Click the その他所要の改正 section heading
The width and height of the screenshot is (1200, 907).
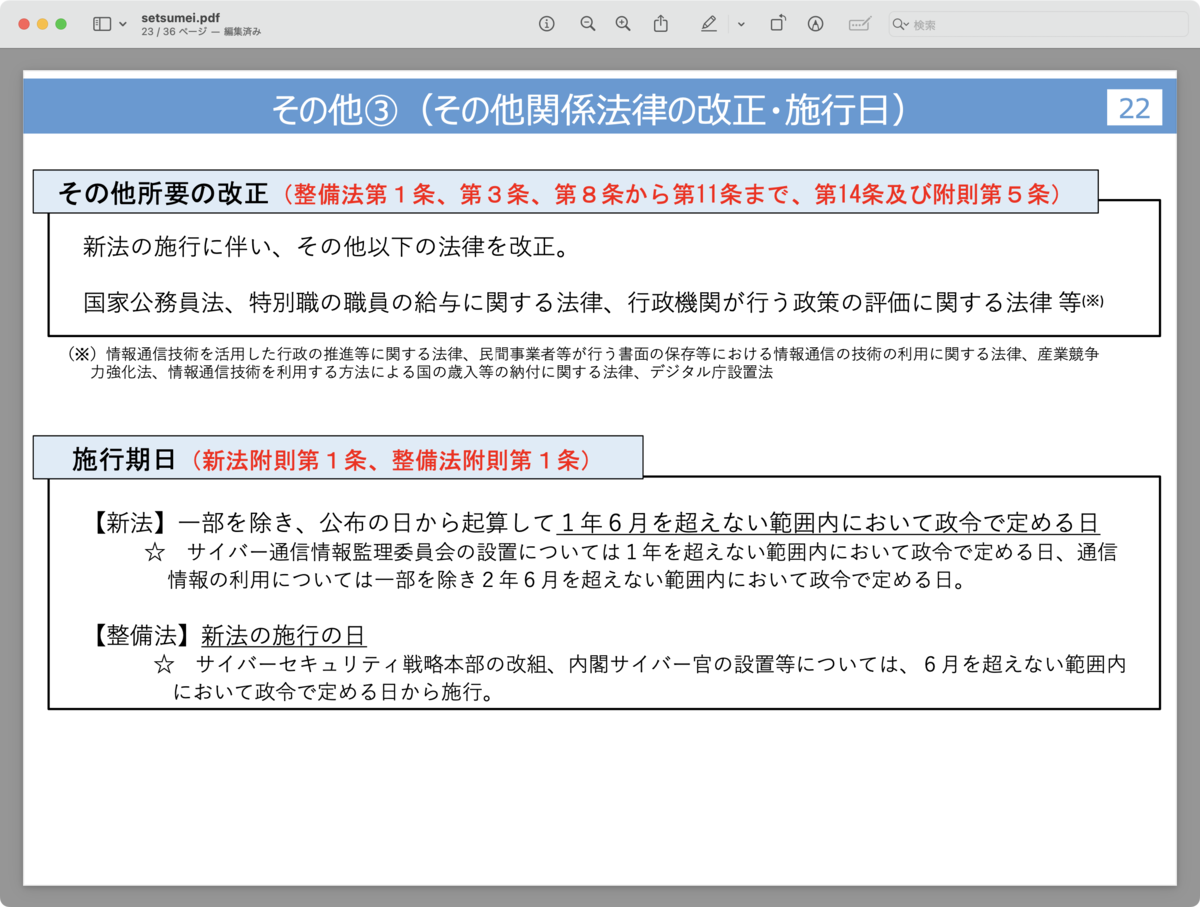click(x=162, y=193)
